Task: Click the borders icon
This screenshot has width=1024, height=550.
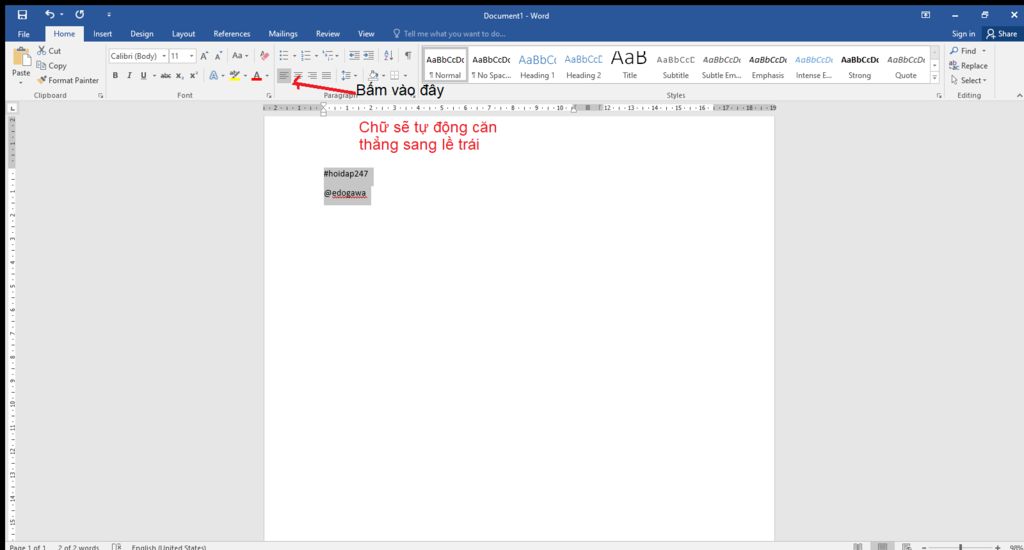Action: pos(394,76)
